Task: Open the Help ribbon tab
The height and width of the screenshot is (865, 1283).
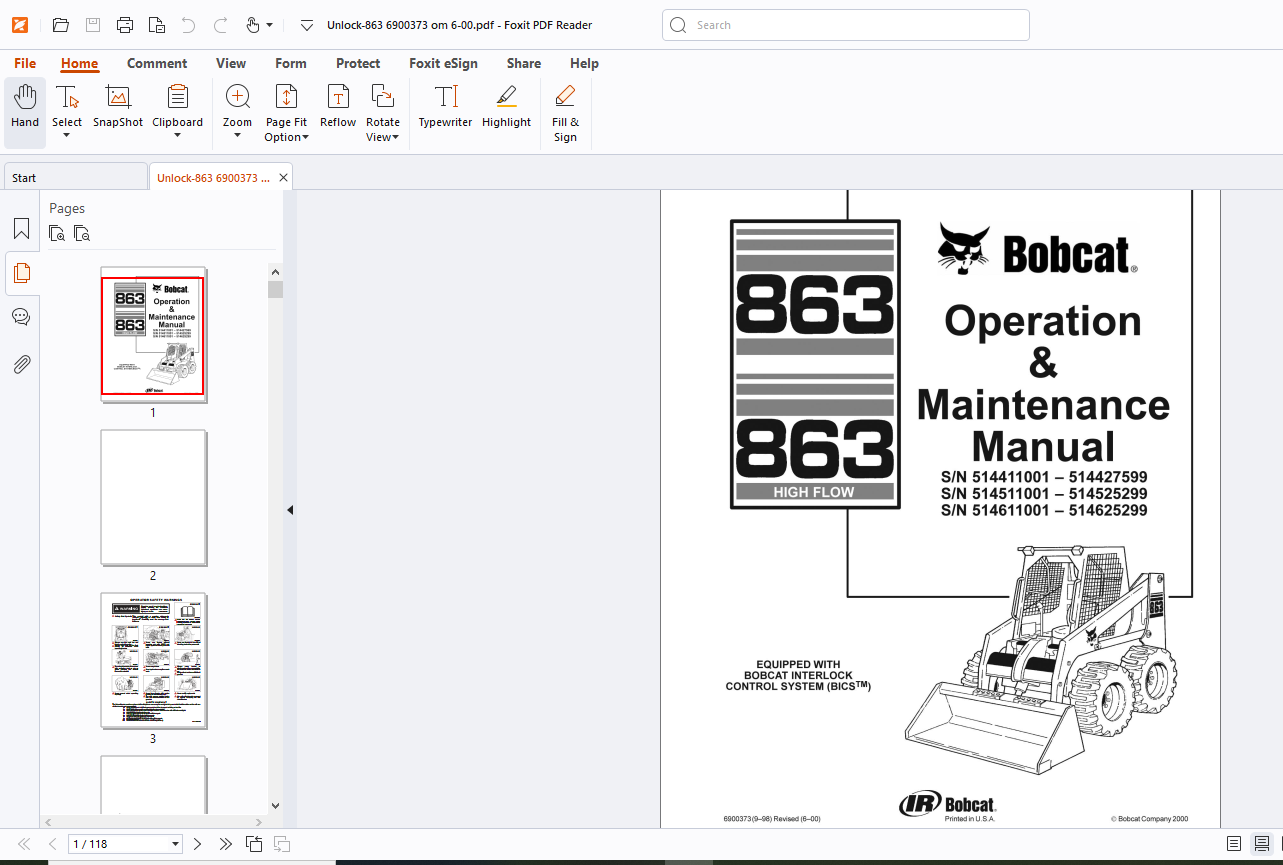Action: tap(584, 63)
